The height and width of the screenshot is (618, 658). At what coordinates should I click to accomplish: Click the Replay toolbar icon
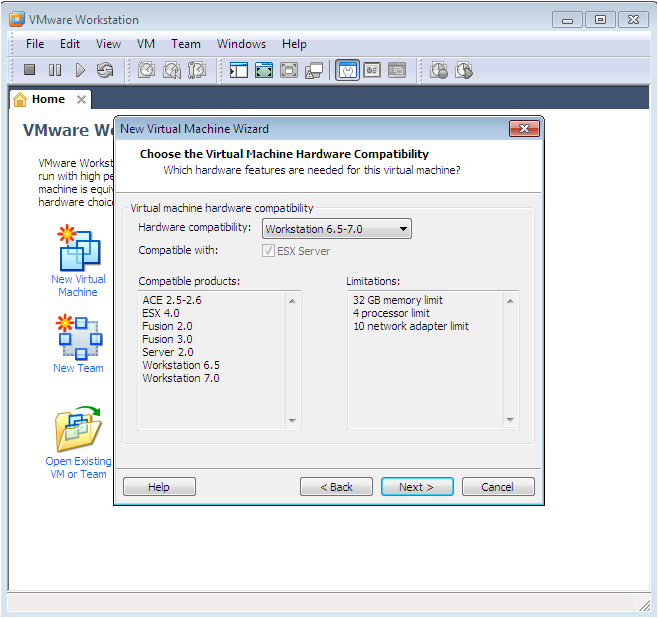tap(464, 70)
